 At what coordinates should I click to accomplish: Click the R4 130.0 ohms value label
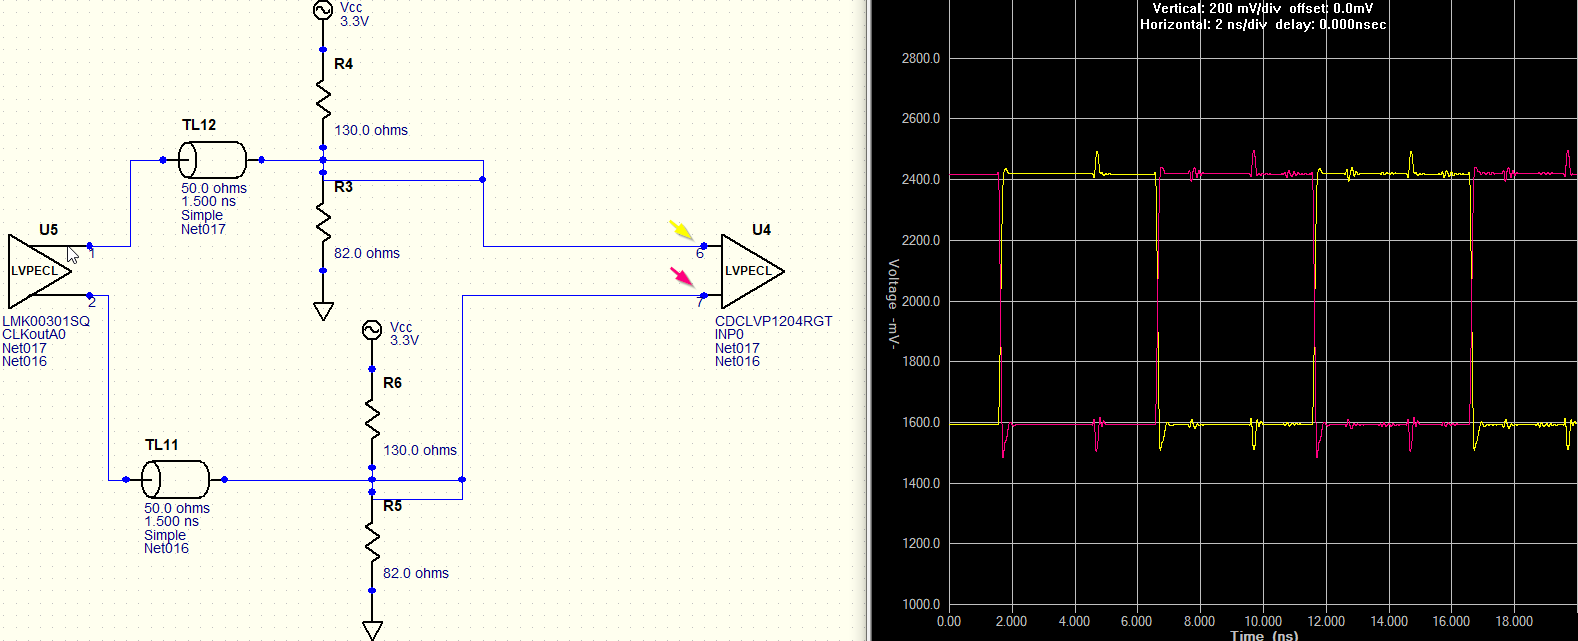tap(371, 130)
